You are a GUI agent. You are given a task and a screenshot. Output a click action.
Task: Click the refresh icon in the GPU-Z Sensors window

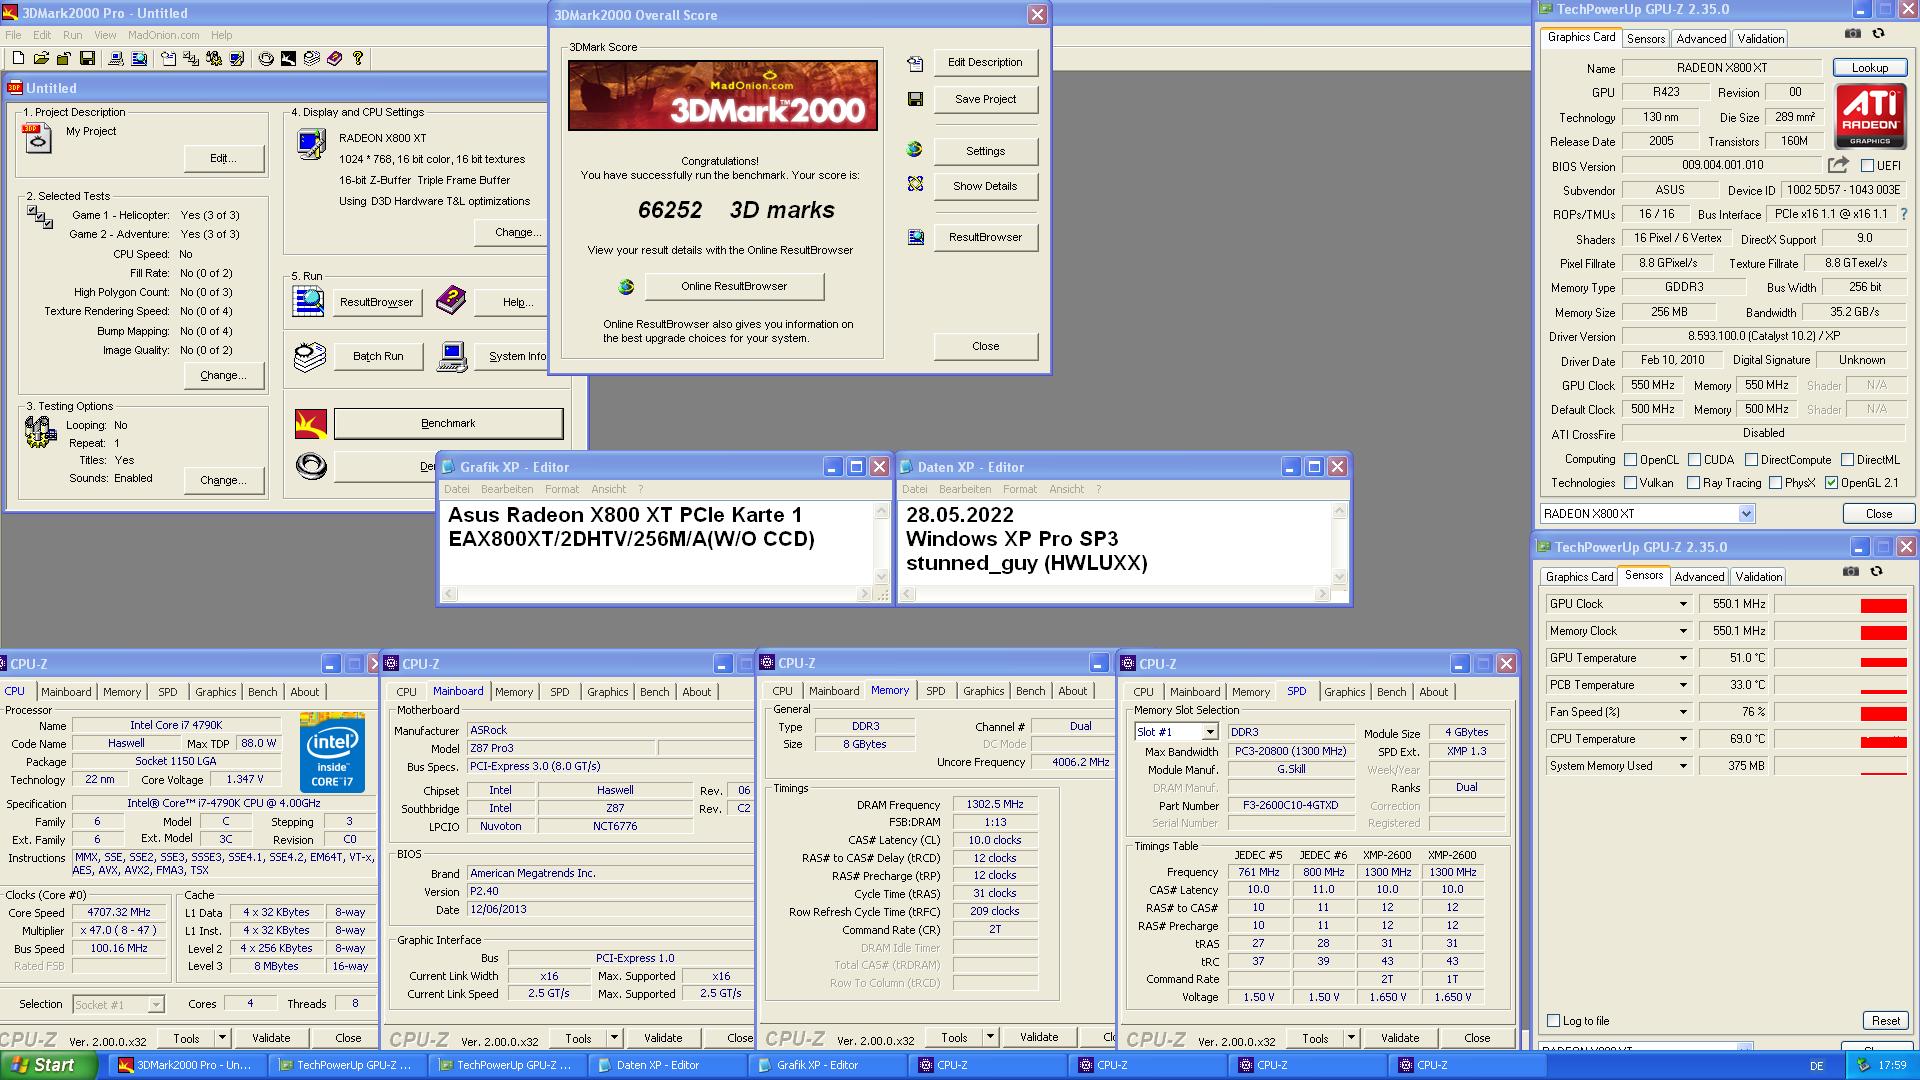coord(1876,571)
